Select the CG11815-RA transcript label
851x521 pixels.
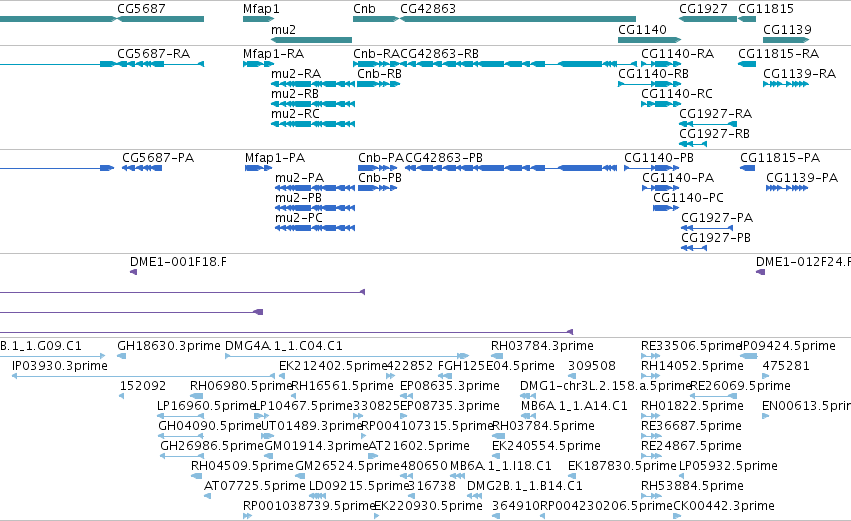pos(778,54)
